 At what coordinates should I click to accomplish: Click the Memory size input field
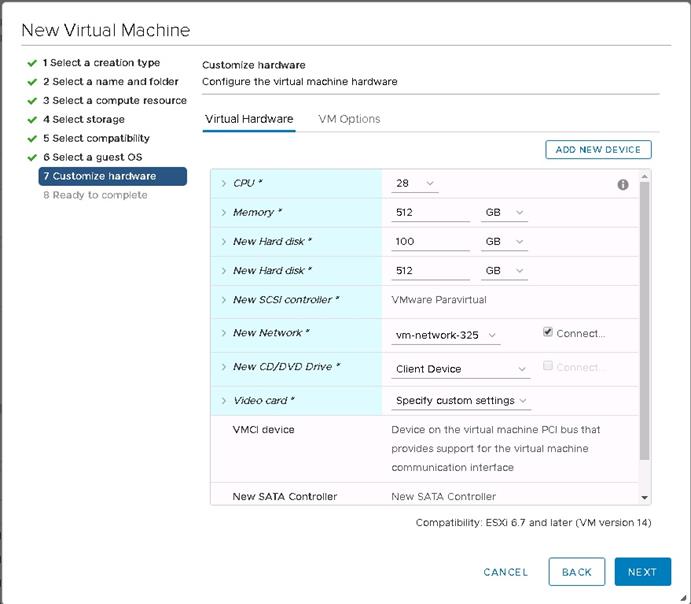click(x=431, y=213)
